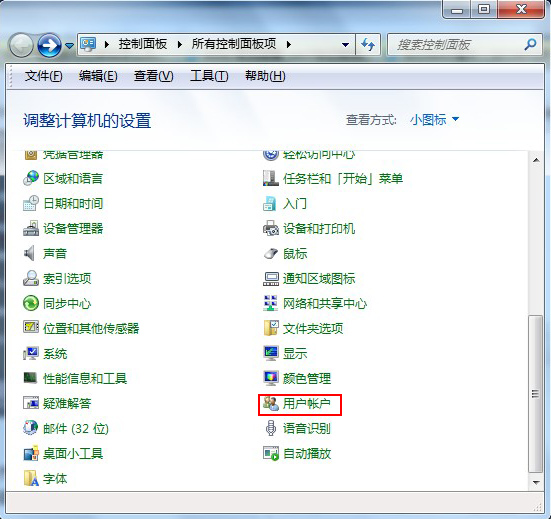Expand the arrow after 所有控制面板项
Image resolution: width=551 pixels, height=519 pixels.
click(x=289, y=45)
